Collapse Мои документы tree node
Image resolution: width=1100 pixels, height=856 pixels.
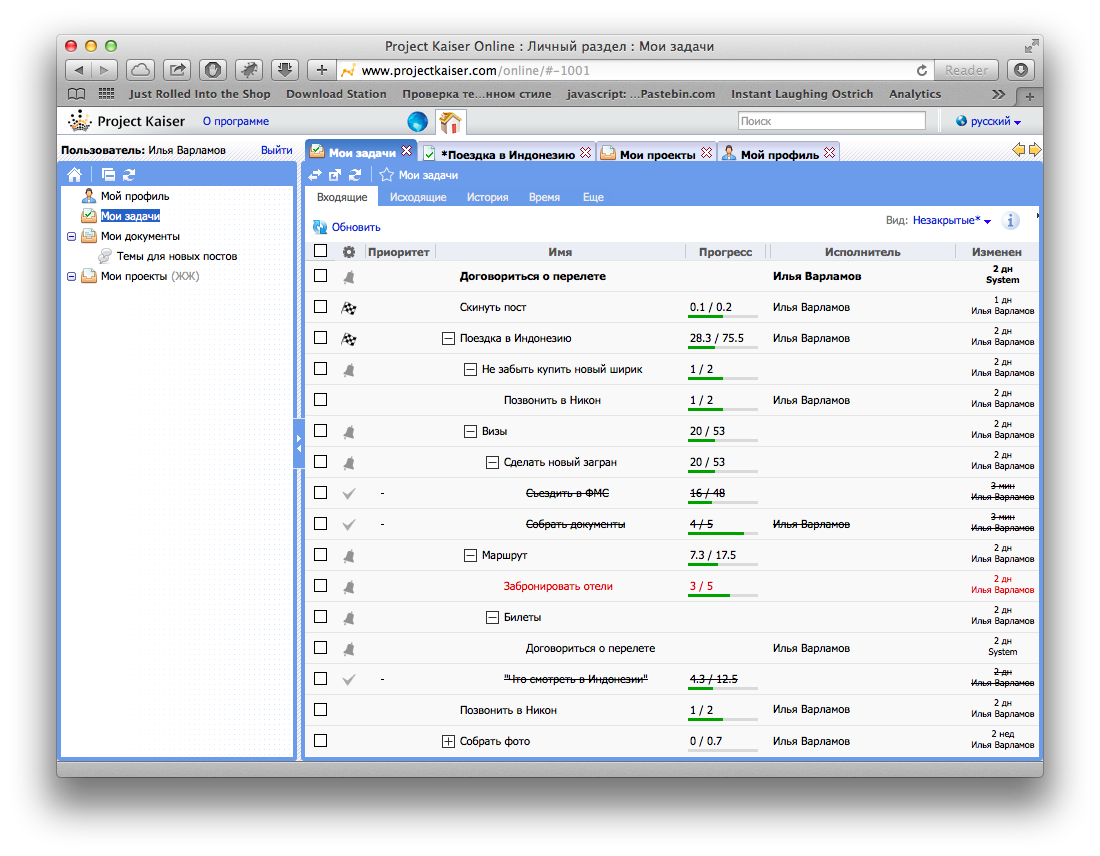coord(72,236)
